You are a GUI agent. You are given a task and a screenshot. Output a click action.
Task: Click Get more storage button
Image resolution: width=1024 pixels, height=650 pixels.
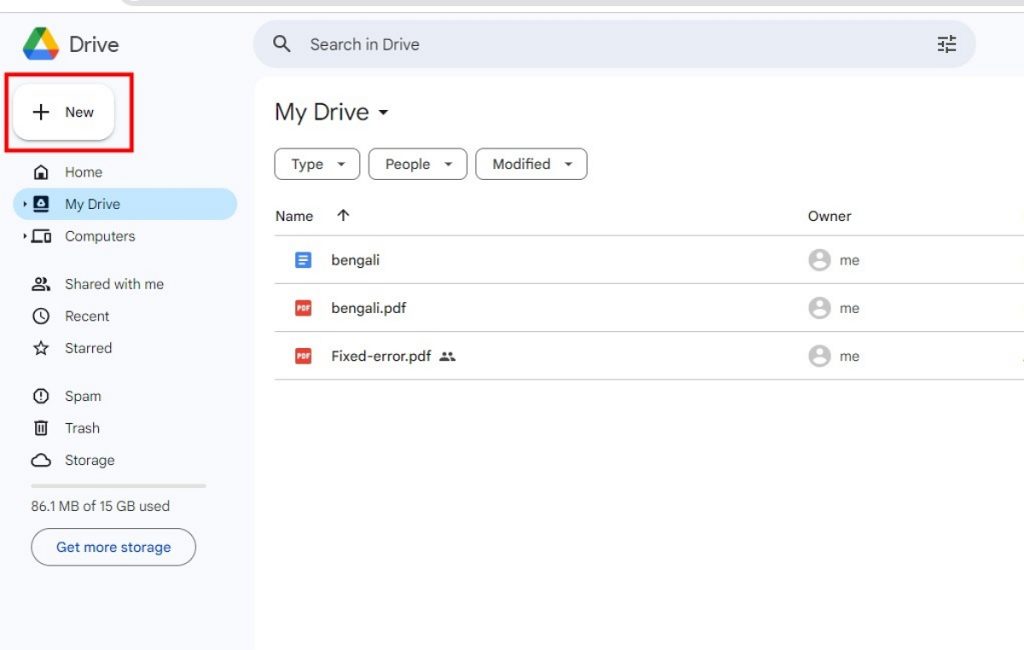pos(113,547)
